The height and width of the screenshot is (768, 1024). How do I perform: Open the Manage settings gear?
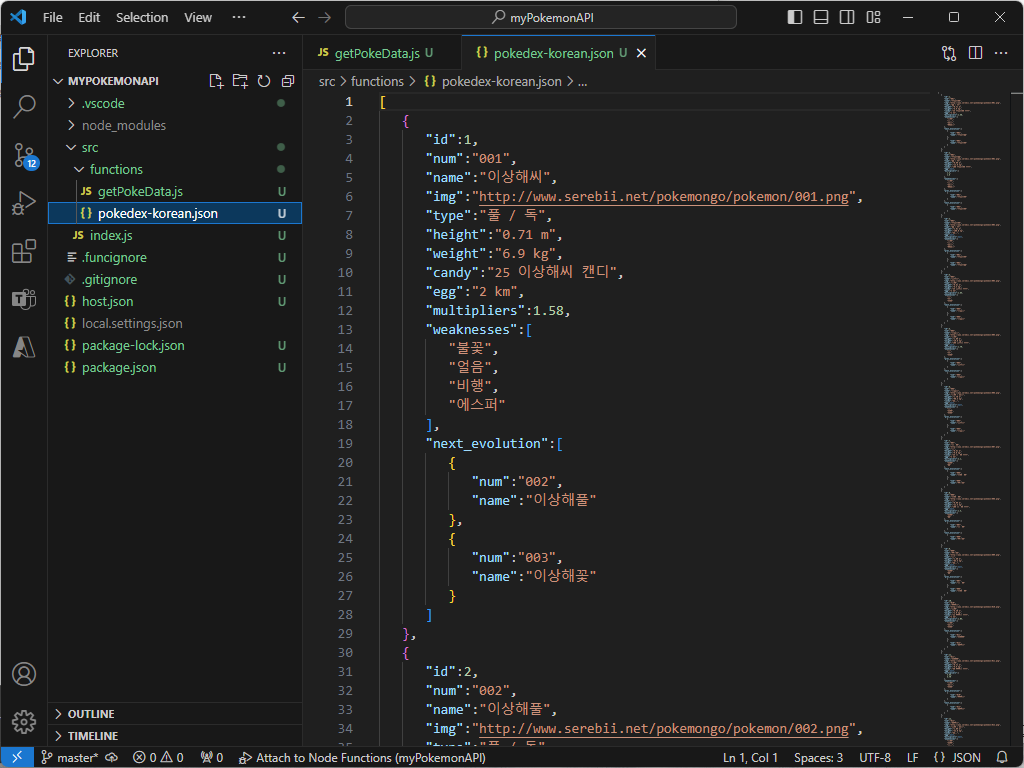coord(24,722)
